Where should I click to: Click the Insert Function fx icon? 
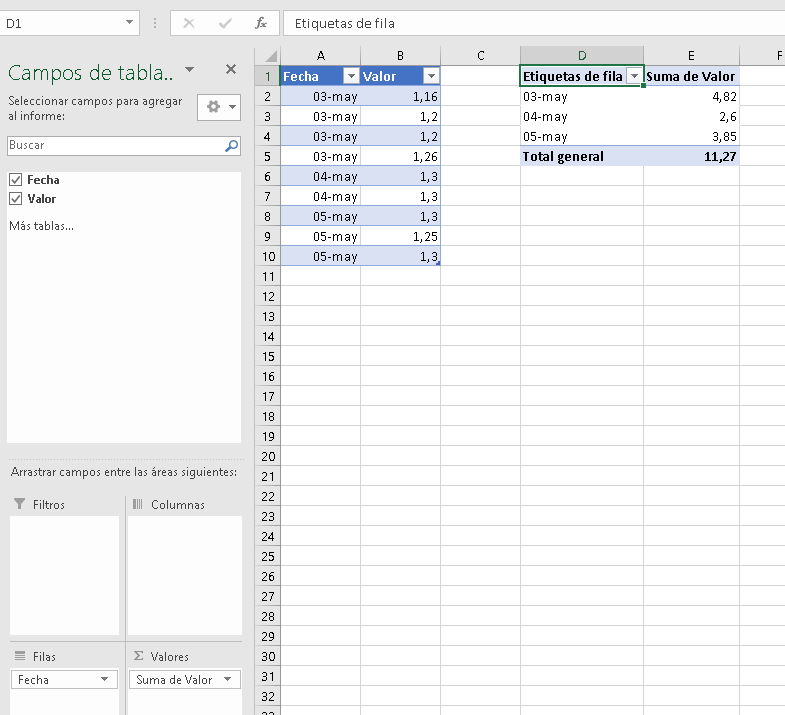click(x=260, y=23)
